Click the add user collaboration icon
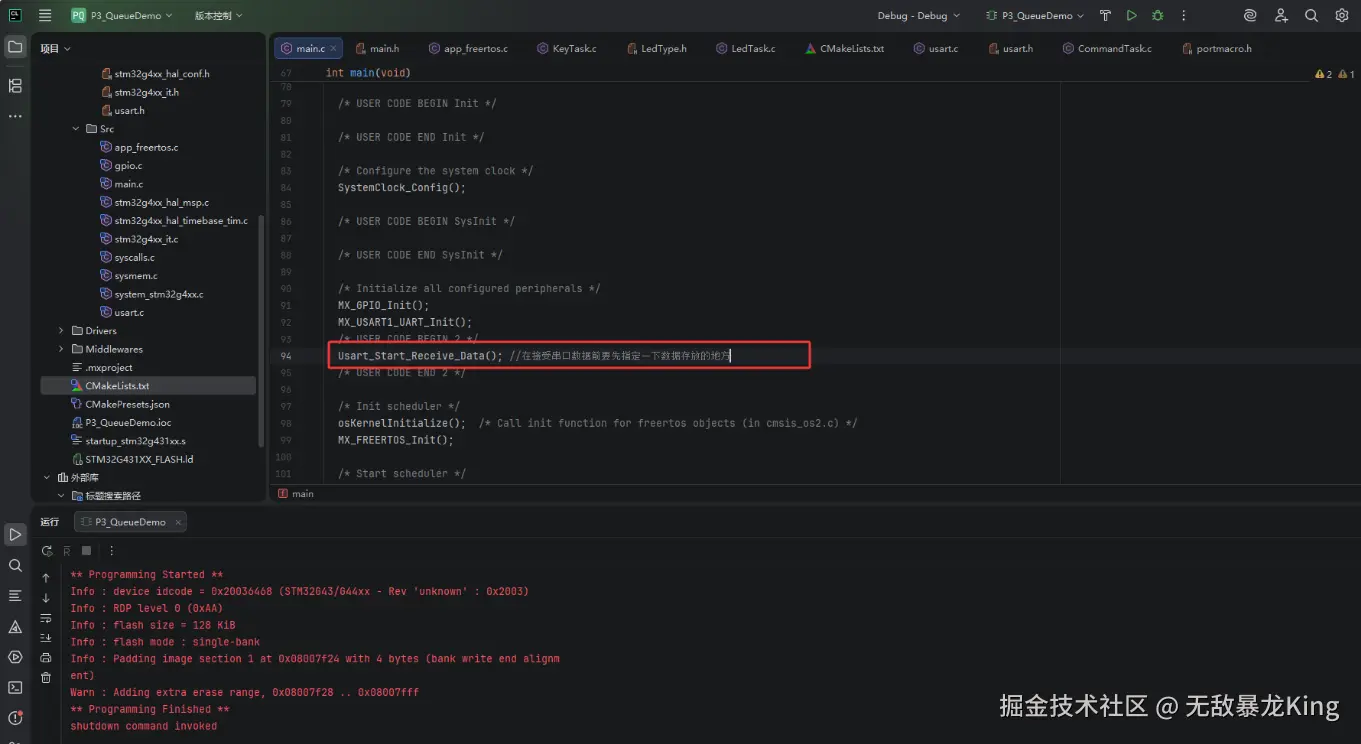Screen dimensions: 1361x744 pos(1281,15)
